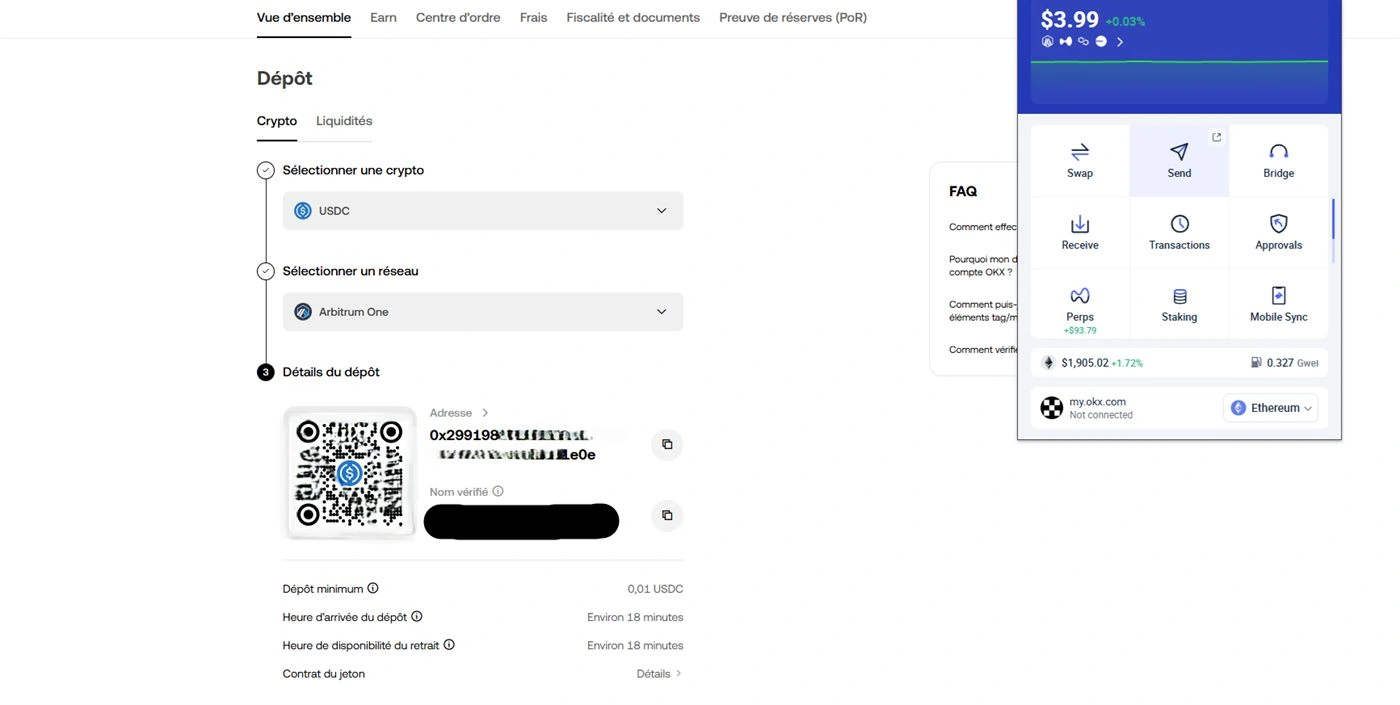Go to Vue d'ensemble tab
Viewport: 1400px width, 705px height.
point(304,18)
